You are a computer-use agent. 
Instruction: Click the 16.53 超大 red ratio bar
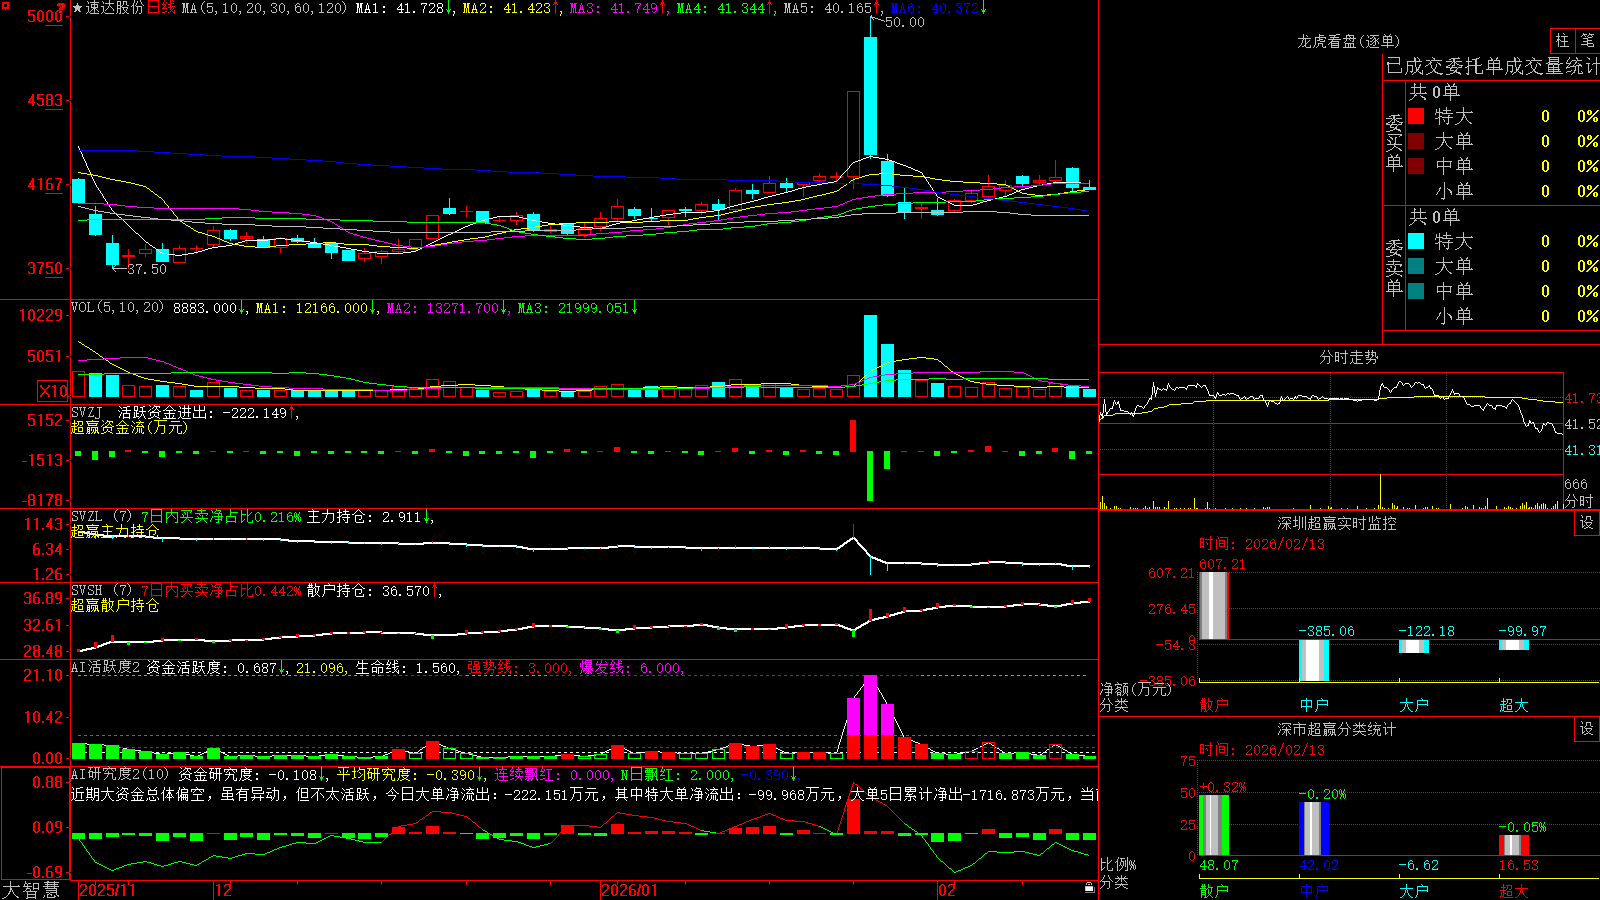click(1514, 845)
